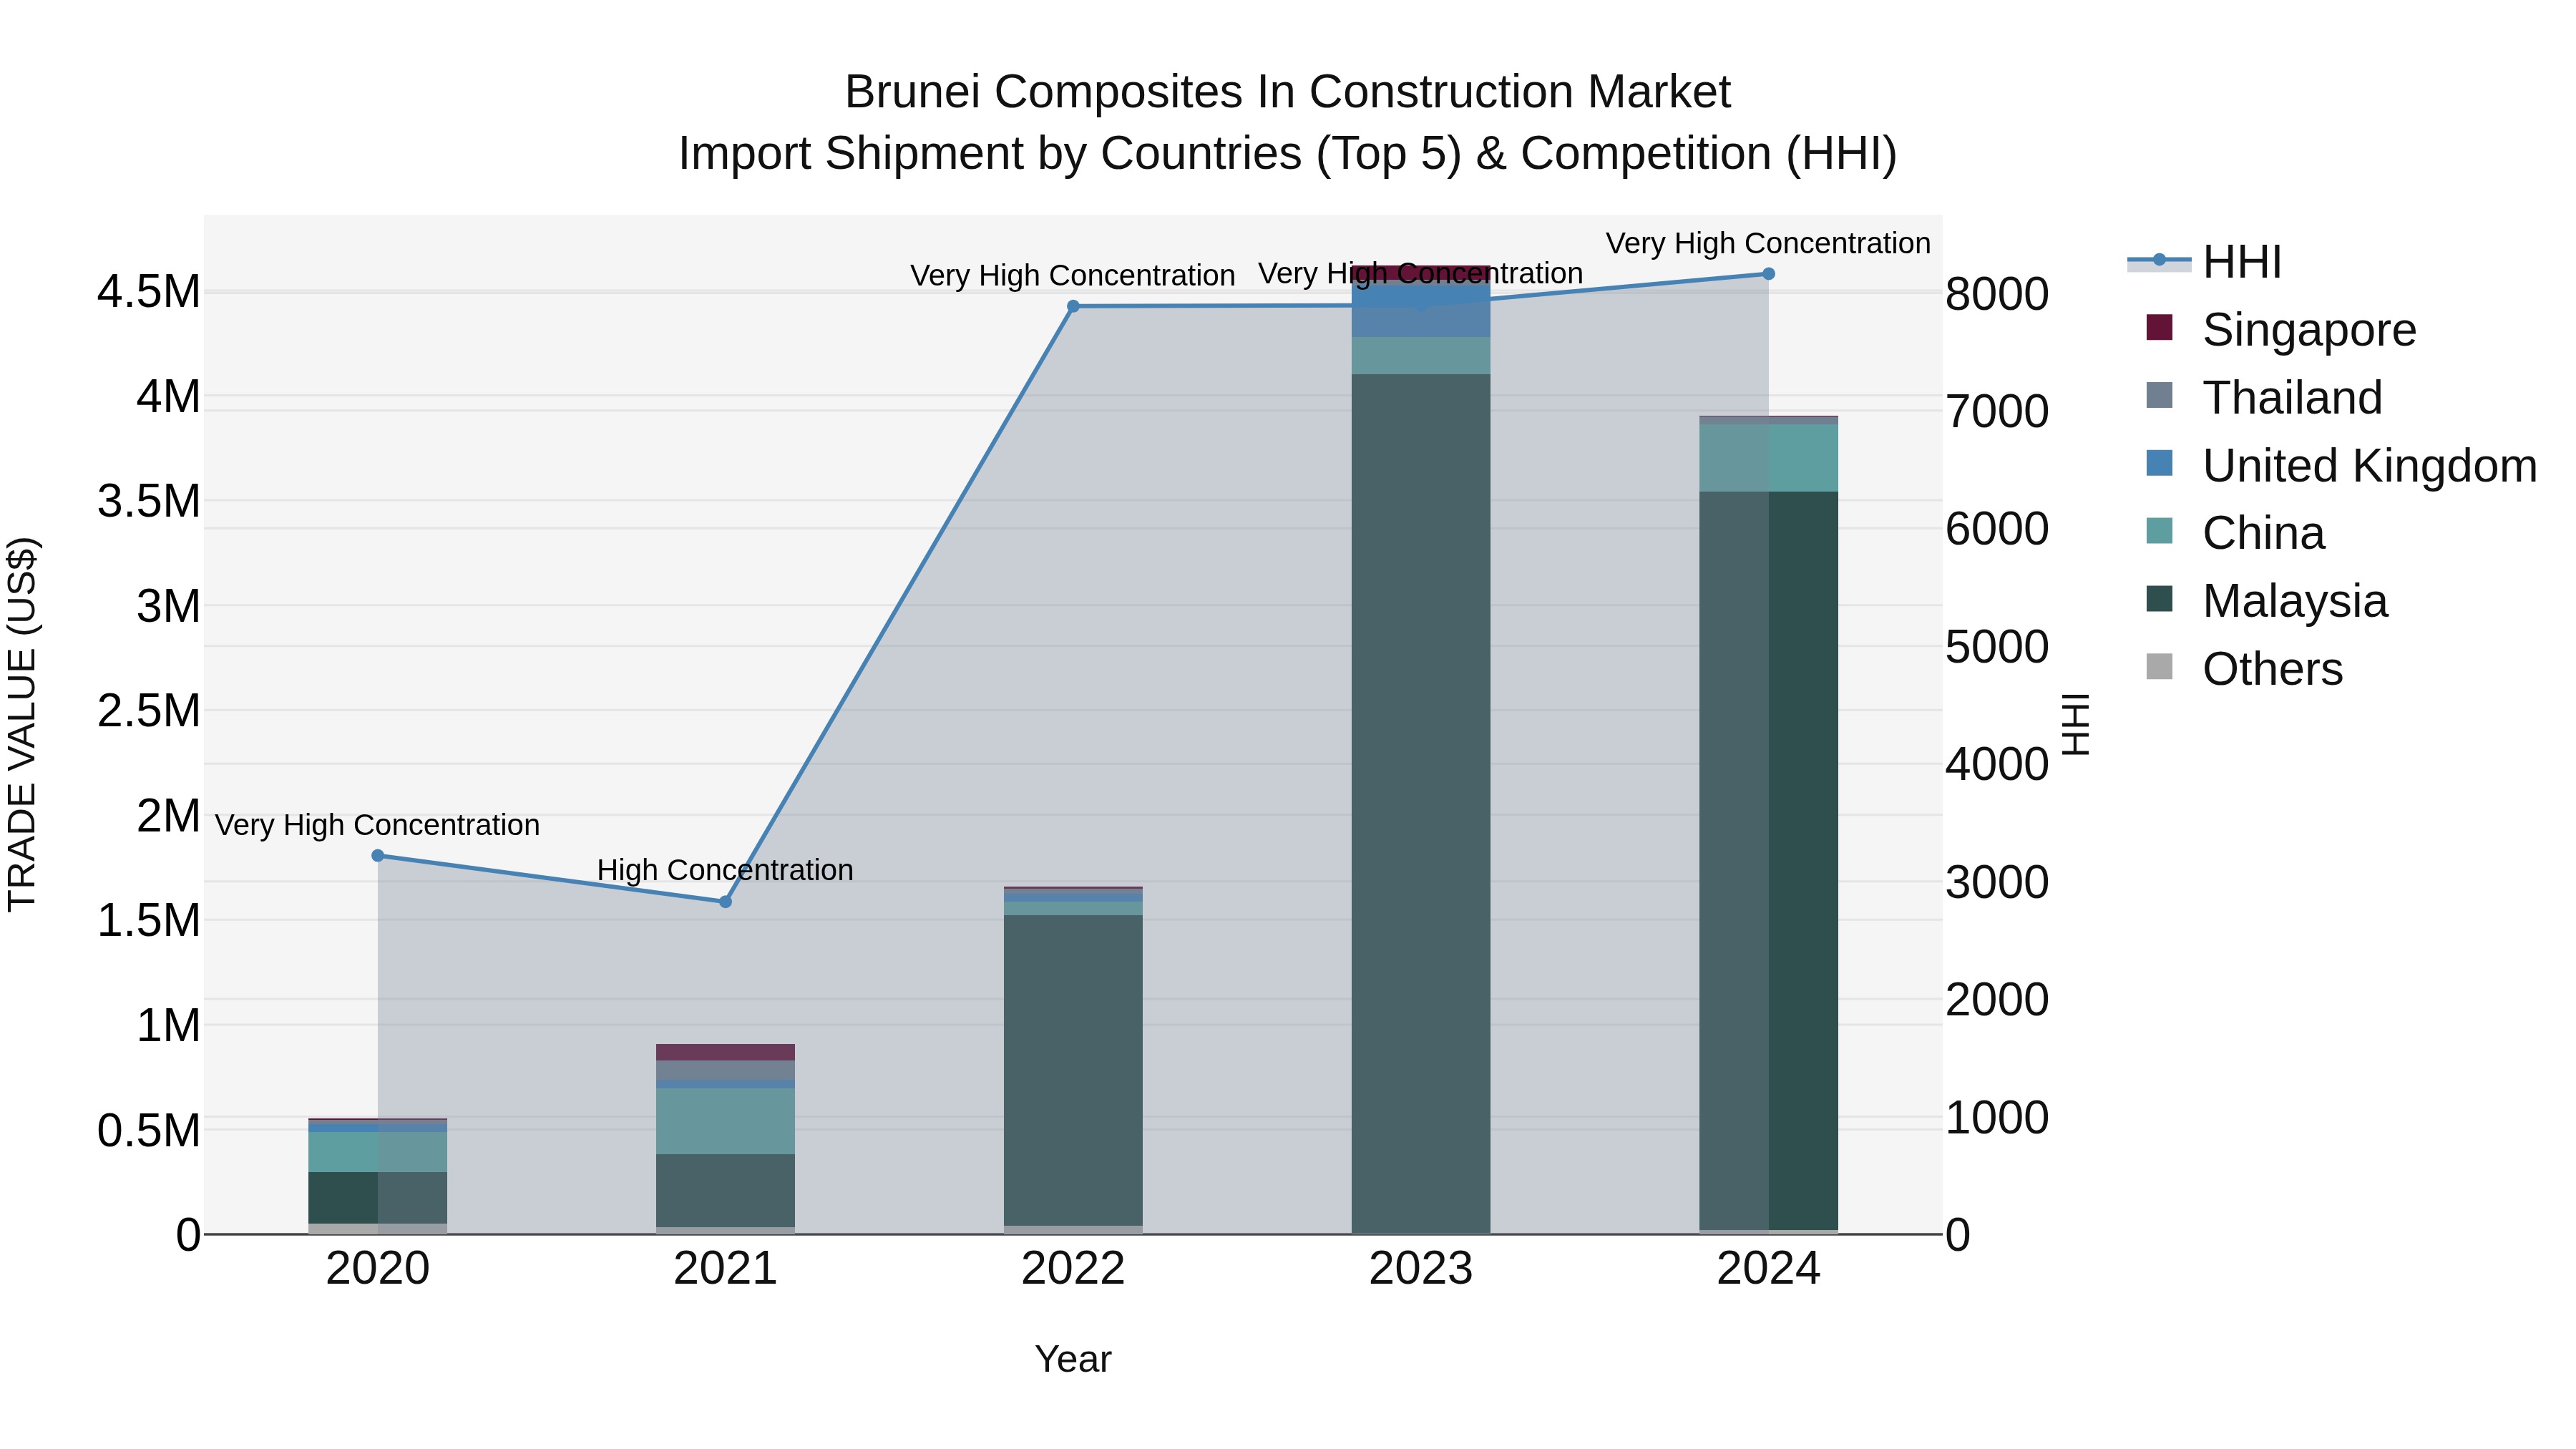Click the 1000 right axis tick label

[x=1997, y=1118]
